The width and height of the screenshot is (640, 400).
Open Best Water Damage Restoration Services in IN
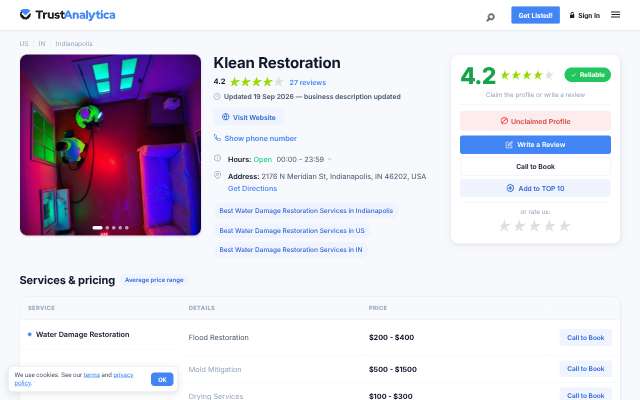tap(291, 249)
